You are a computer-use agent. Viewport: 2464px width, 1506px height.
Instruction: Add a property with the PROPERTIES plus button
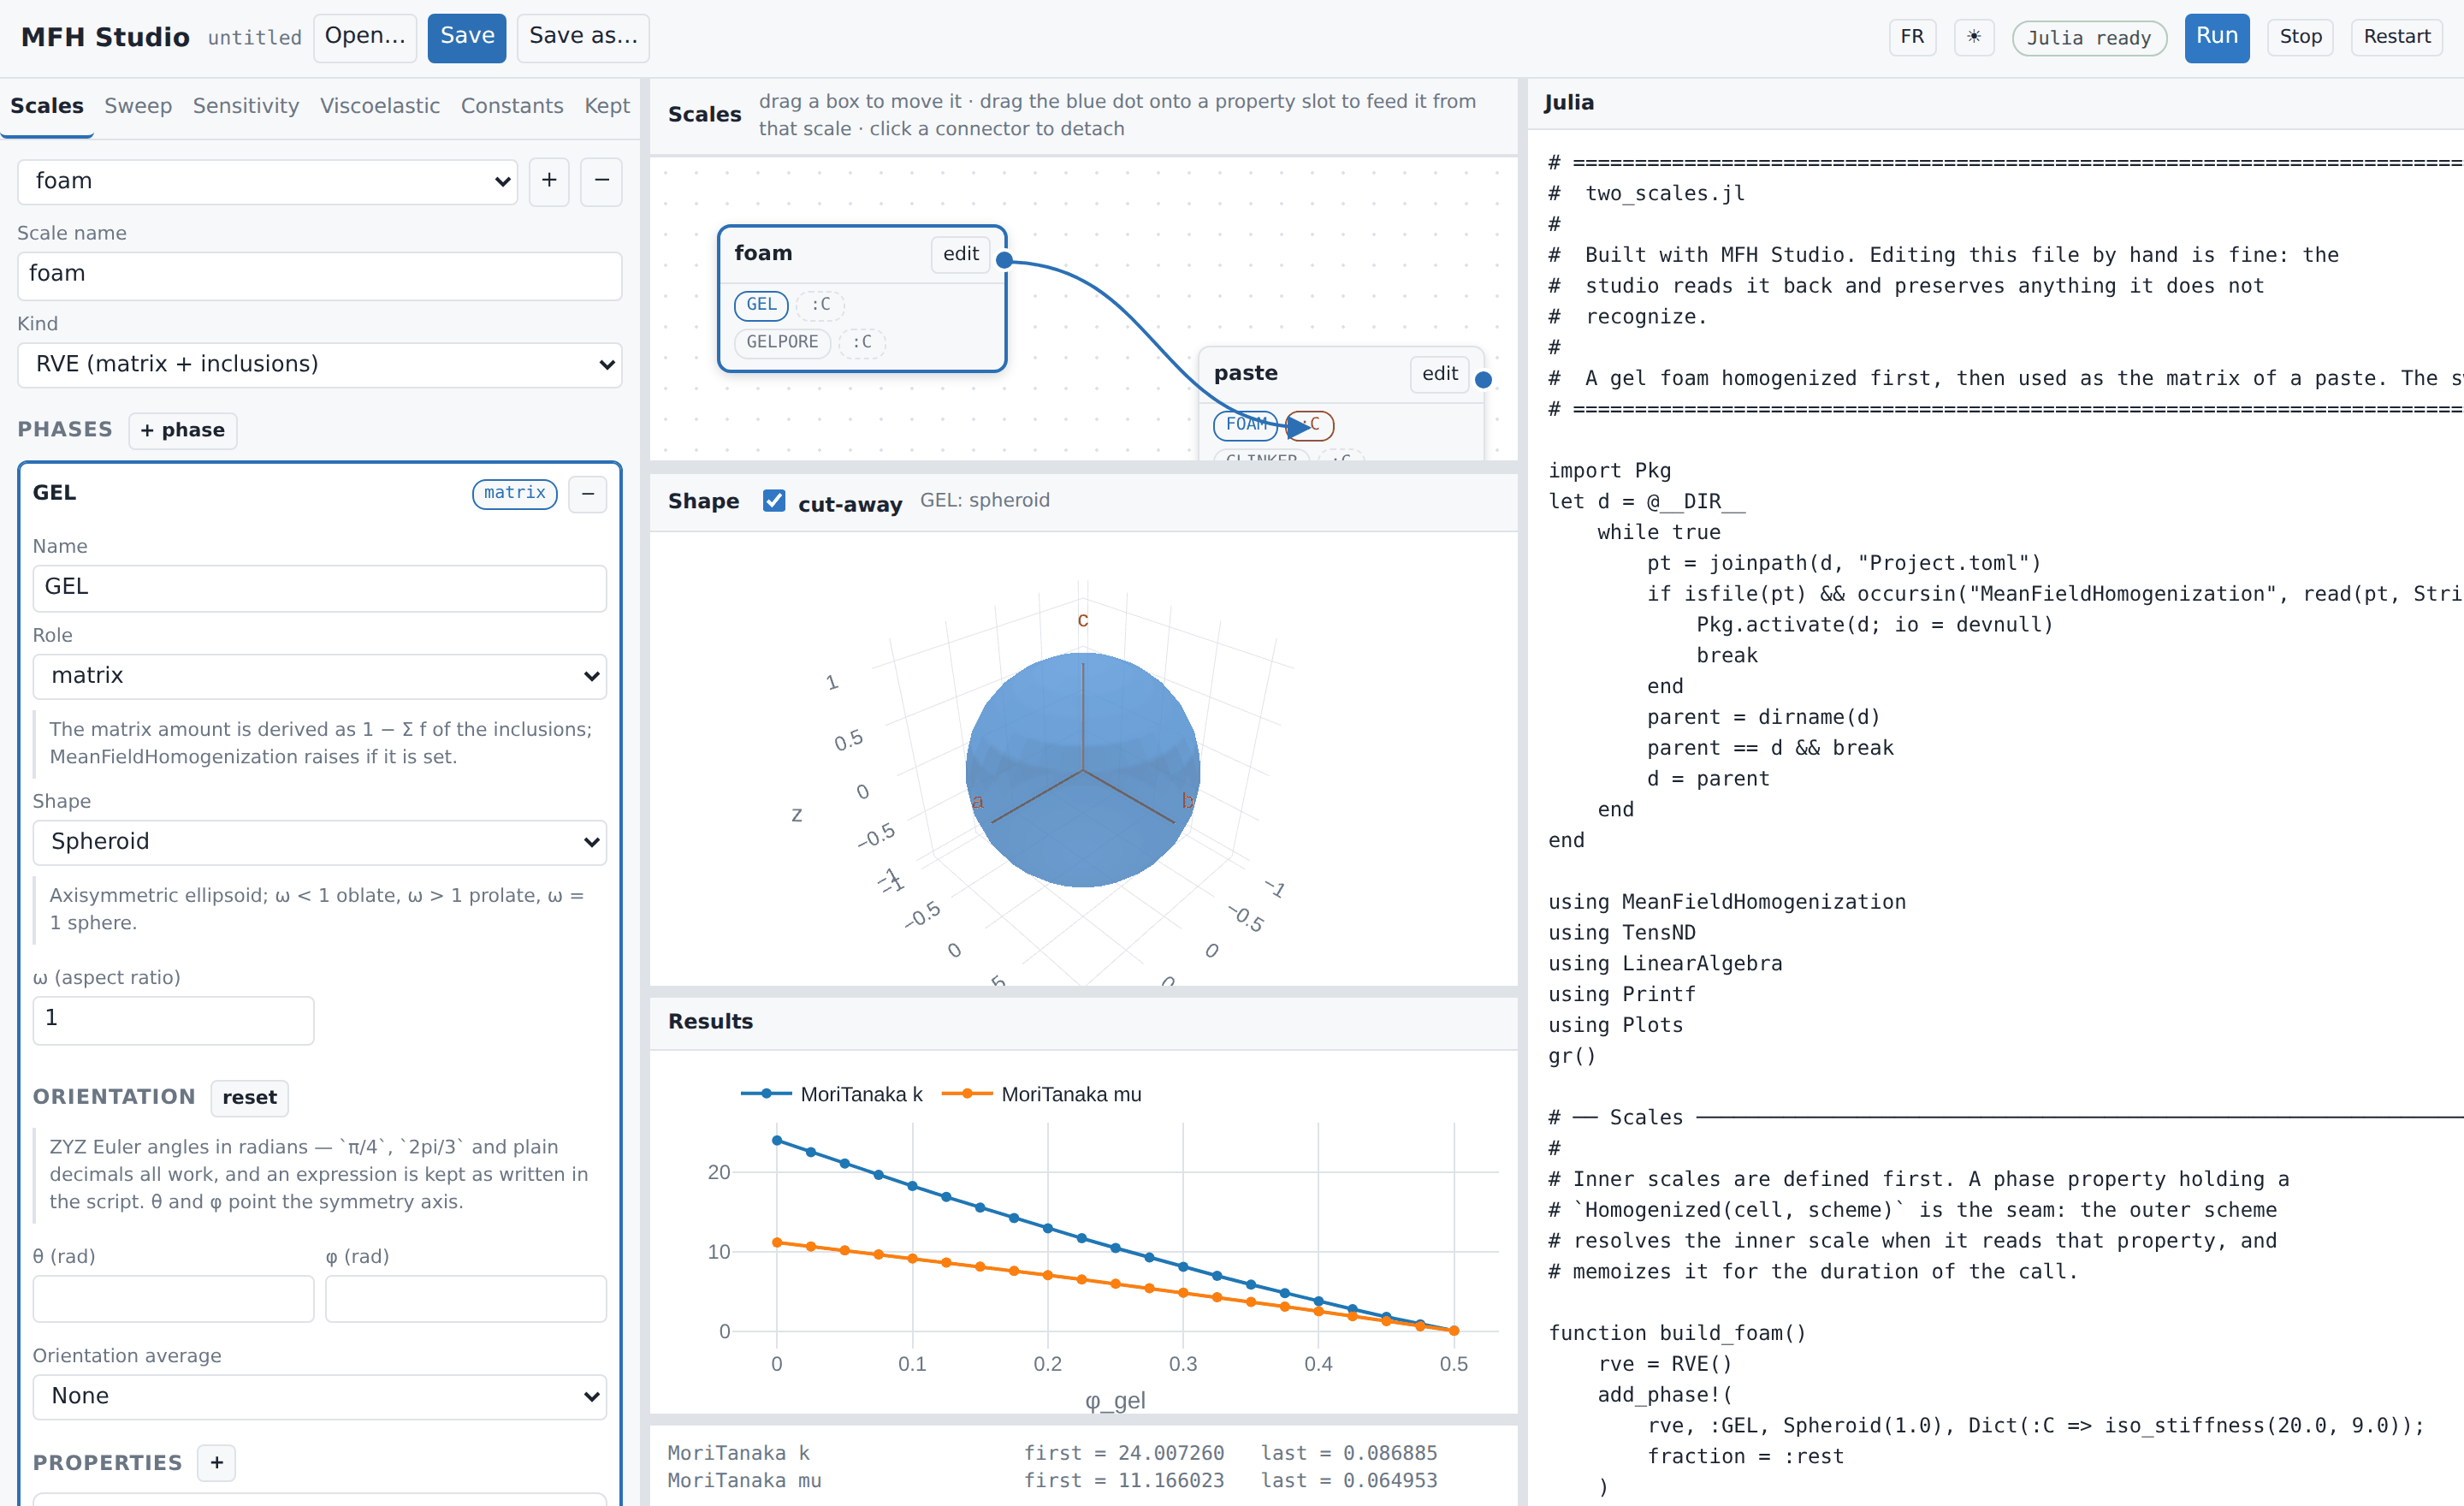(216, 1462)
